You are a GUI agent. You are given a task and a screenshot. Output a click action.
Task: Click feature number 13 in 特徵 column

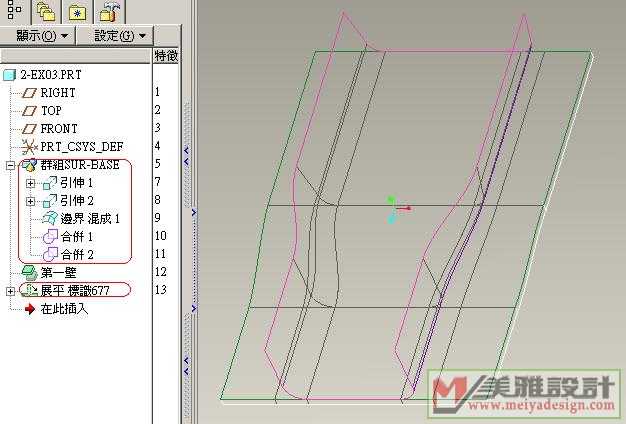pyautogui.click(x=160, y=289)
